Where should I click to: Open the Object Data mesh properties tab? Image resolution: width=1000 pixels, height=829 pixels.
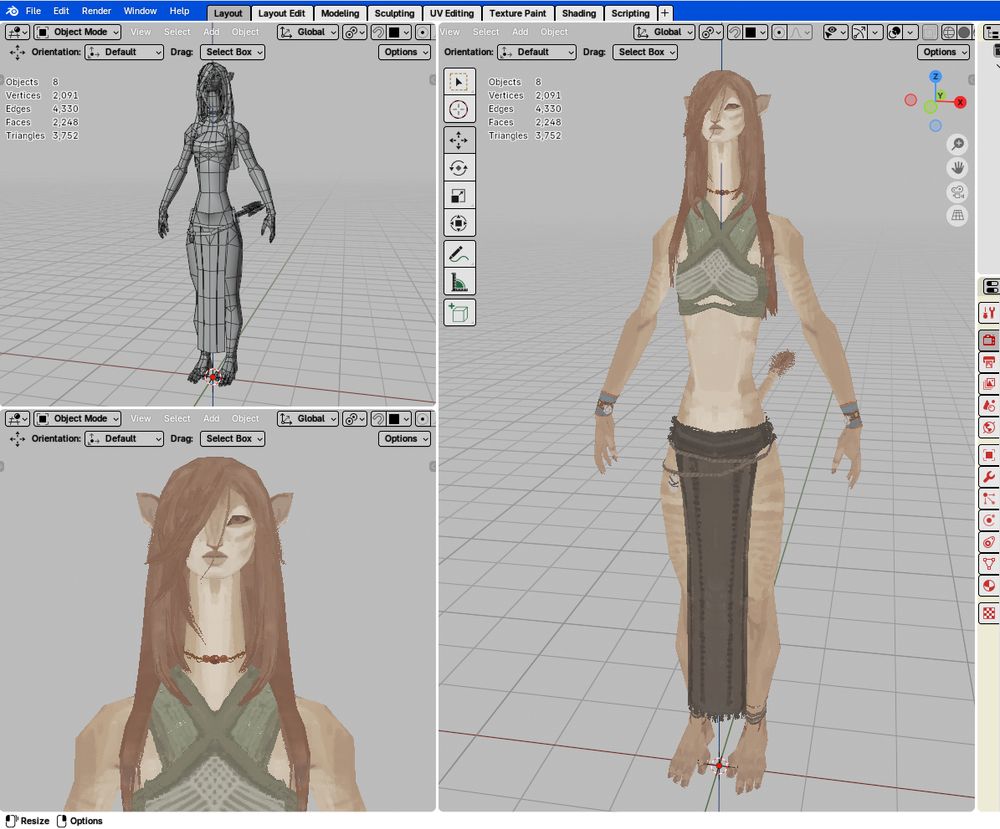tap(989, 564)
